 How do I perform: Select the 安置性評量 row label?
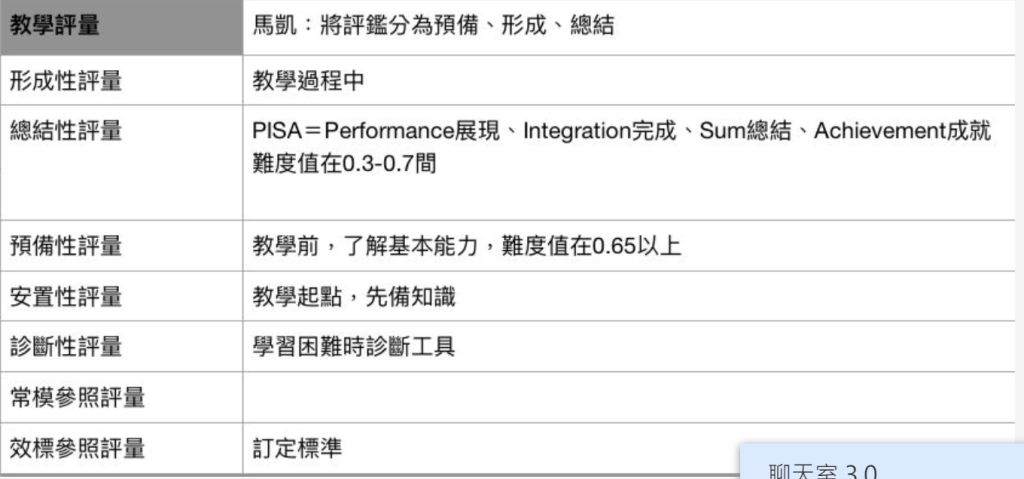click(x=66, y=296)
